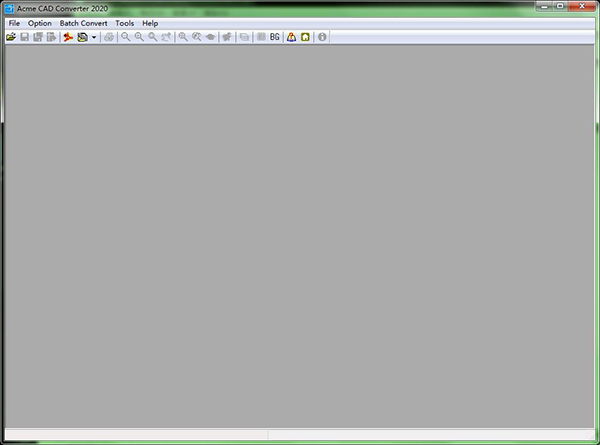Image resolution: width=600 pixels, height=445 pixels.
Task: Open the Tools menu
Action: click(x=125, y=23)
